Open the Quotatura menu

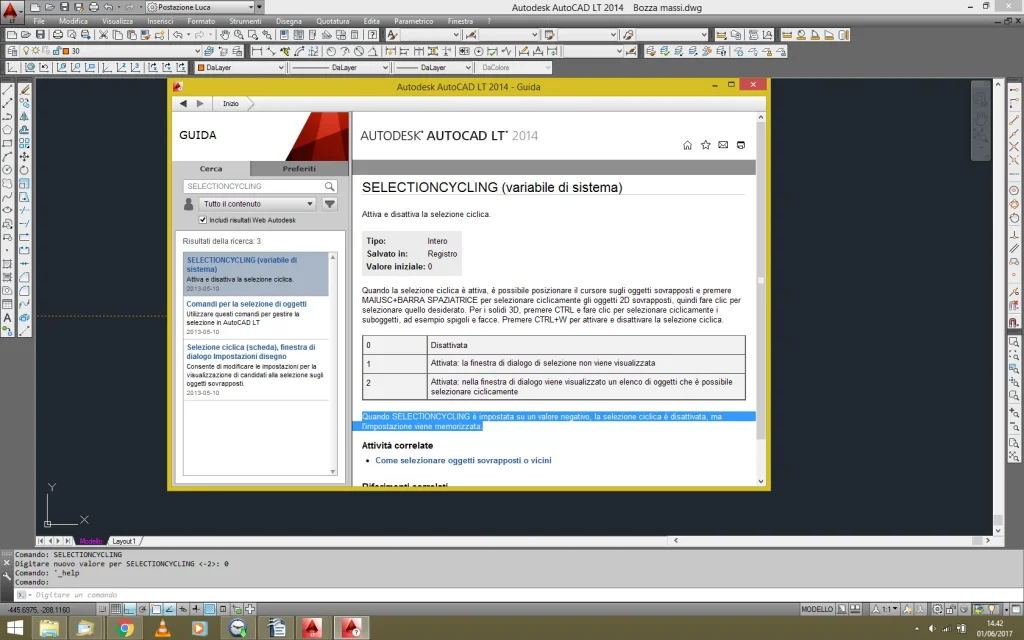332,21
